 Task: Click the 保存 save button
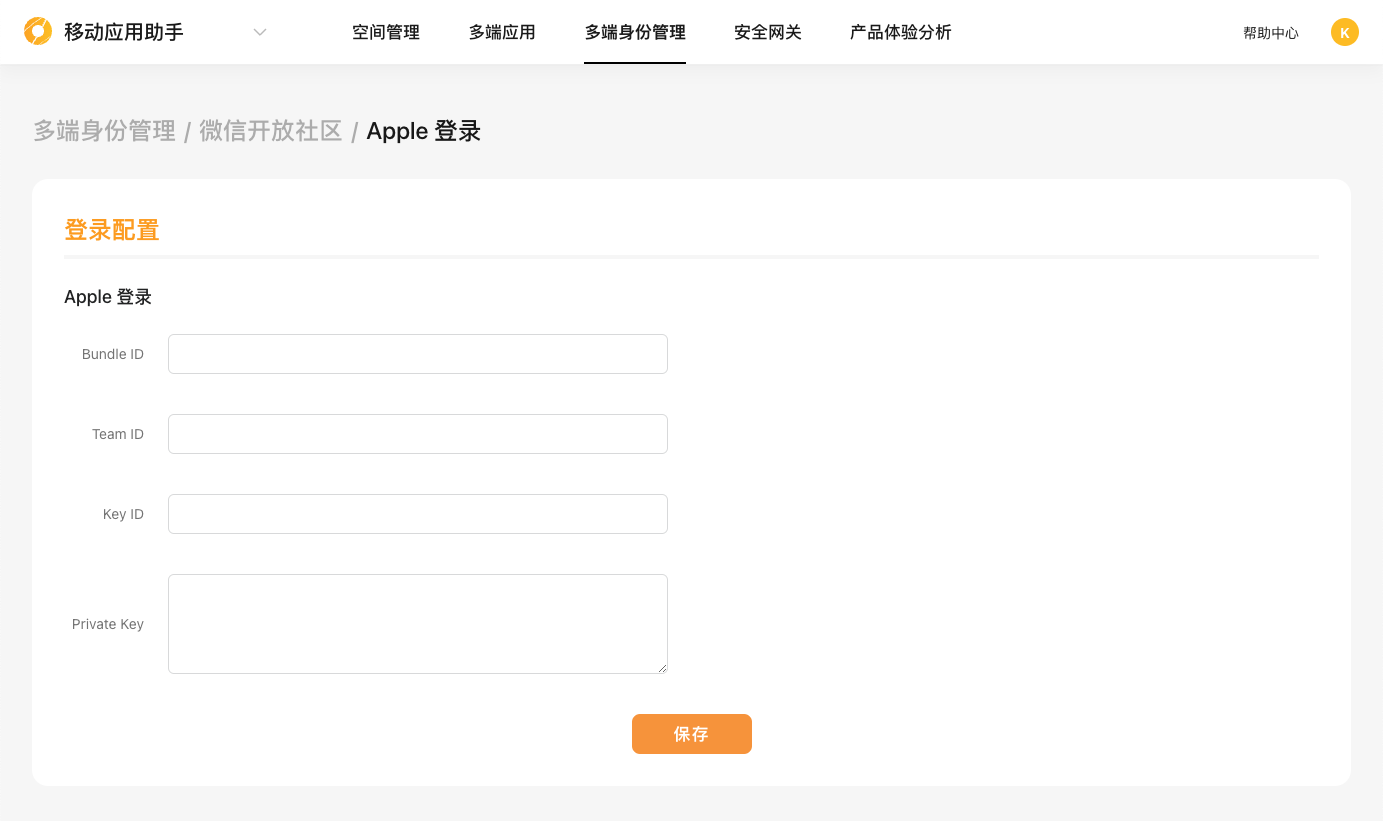(692, 734)
